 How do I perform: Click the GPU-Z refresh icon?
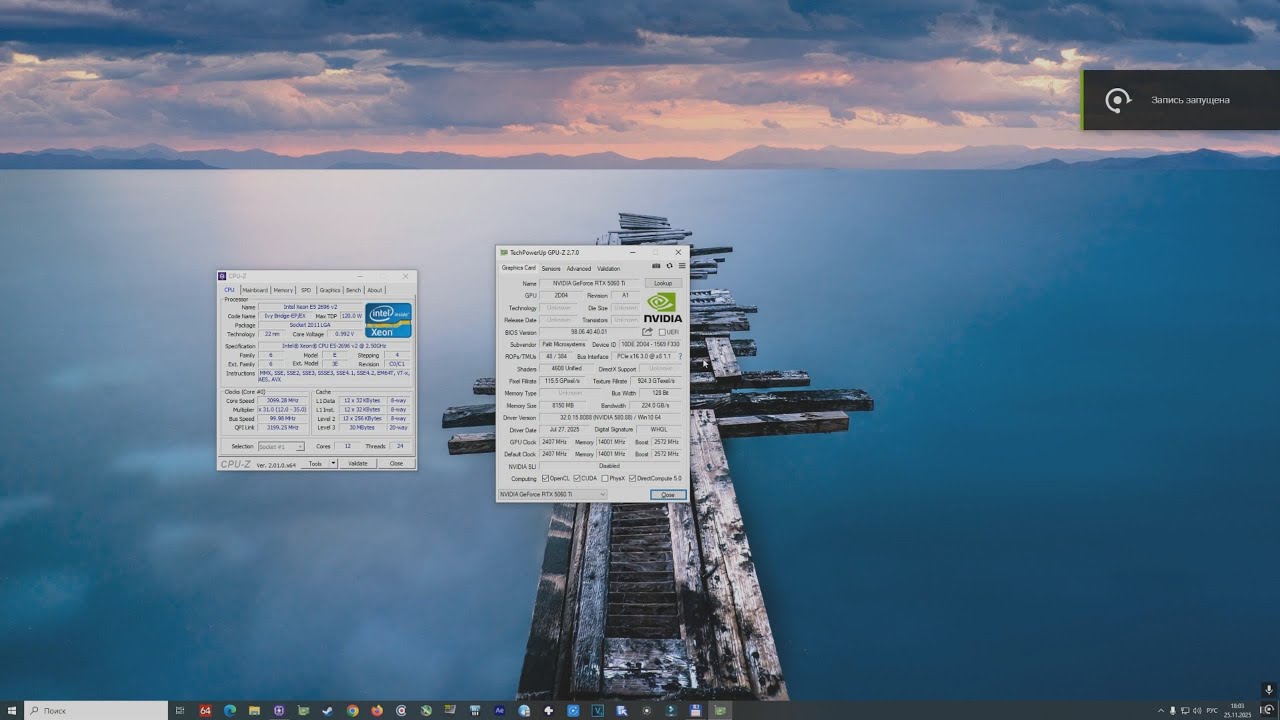click(669, 266)
